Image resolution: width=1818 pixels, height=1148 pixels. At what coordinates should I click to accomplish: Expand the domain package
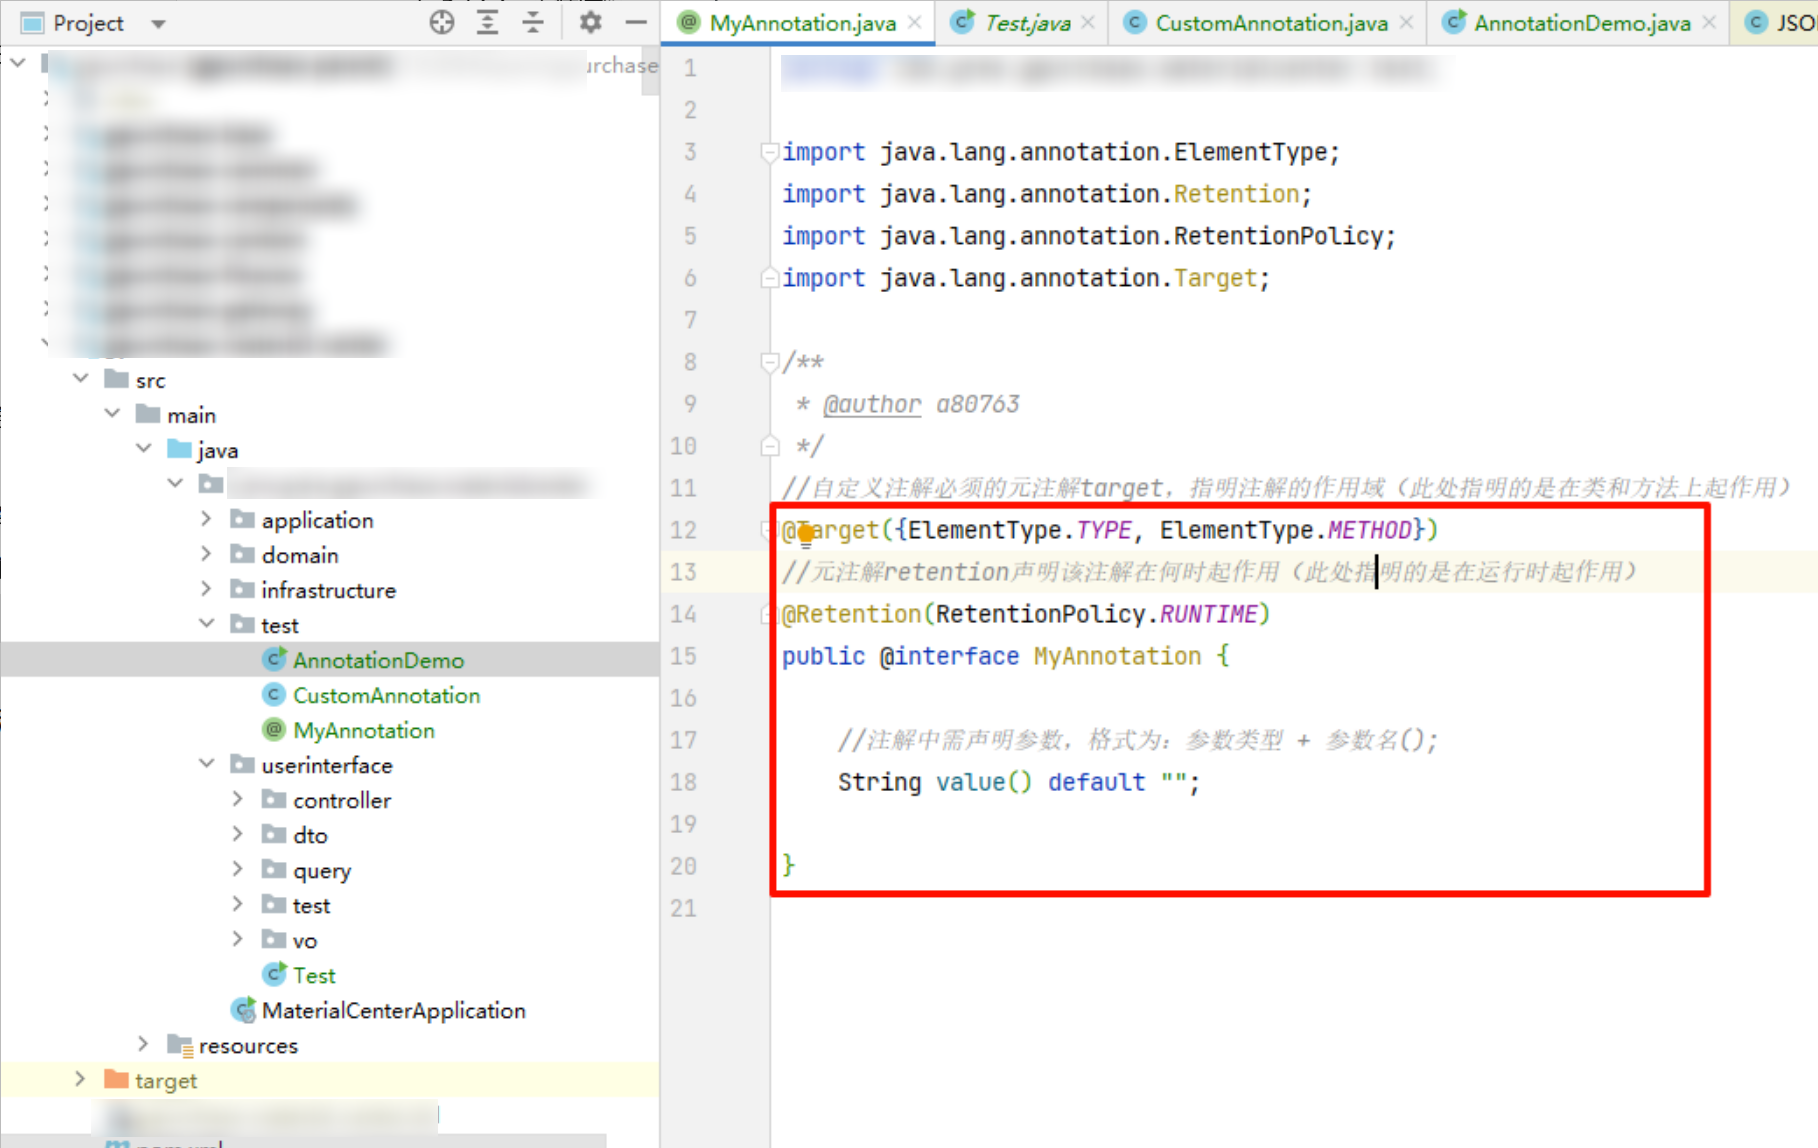click(206, 554)
